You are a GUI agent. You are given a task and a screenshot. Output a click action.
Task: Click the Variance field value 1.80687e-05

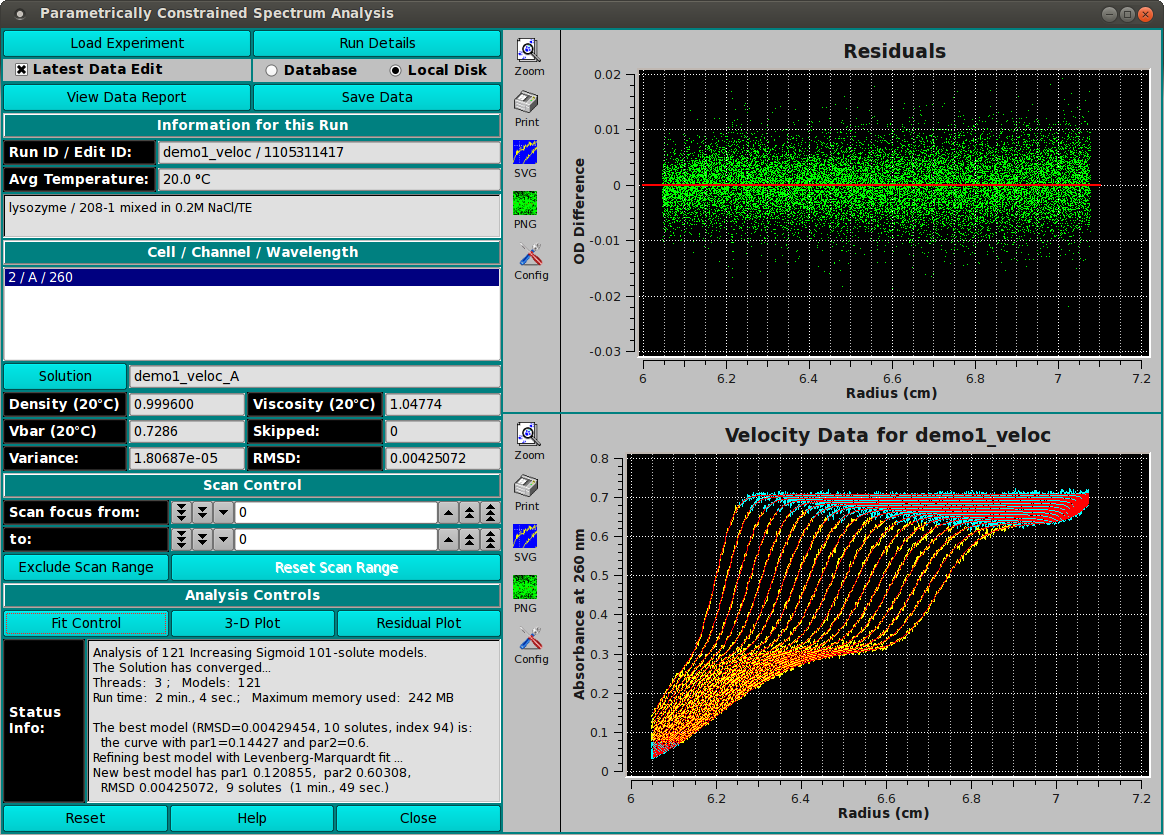(x=187, y=458)
